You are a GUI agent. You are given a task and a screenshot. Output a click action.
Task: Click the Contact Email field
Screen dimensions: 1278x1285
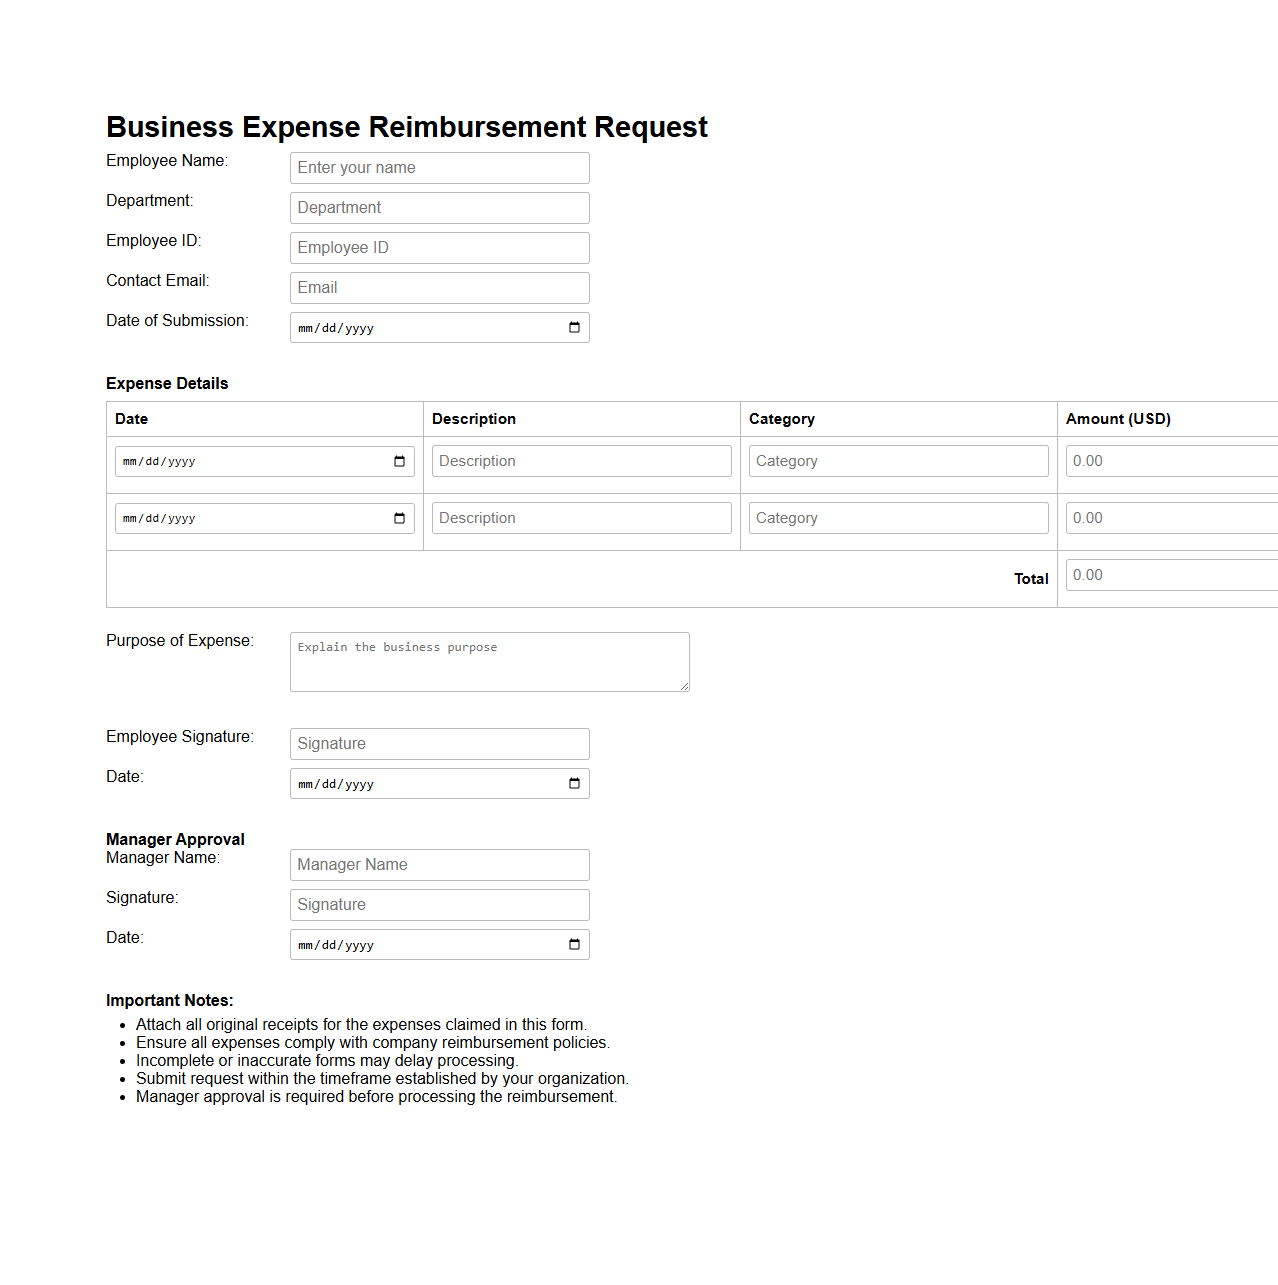[439, 288]
